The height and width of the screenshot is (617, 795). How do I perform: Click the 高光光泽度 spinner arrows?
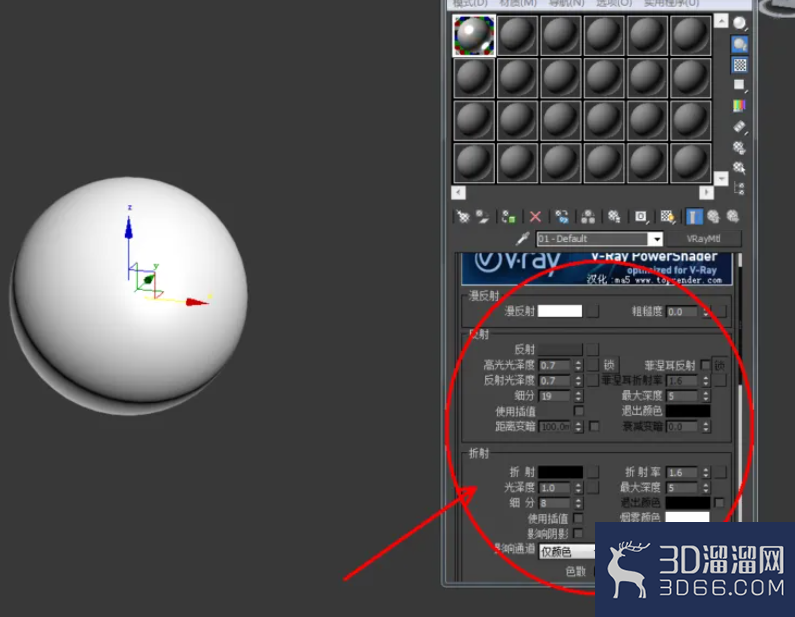point(578,365)
